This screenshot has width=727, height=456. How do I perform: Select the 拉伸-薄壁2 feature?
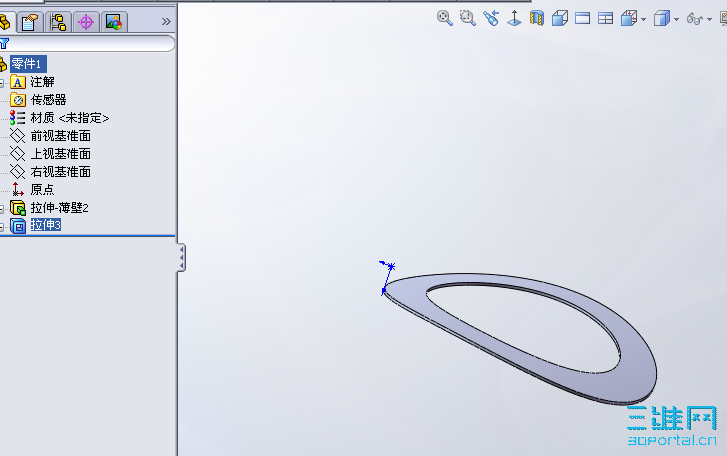(x=59, y=208)
